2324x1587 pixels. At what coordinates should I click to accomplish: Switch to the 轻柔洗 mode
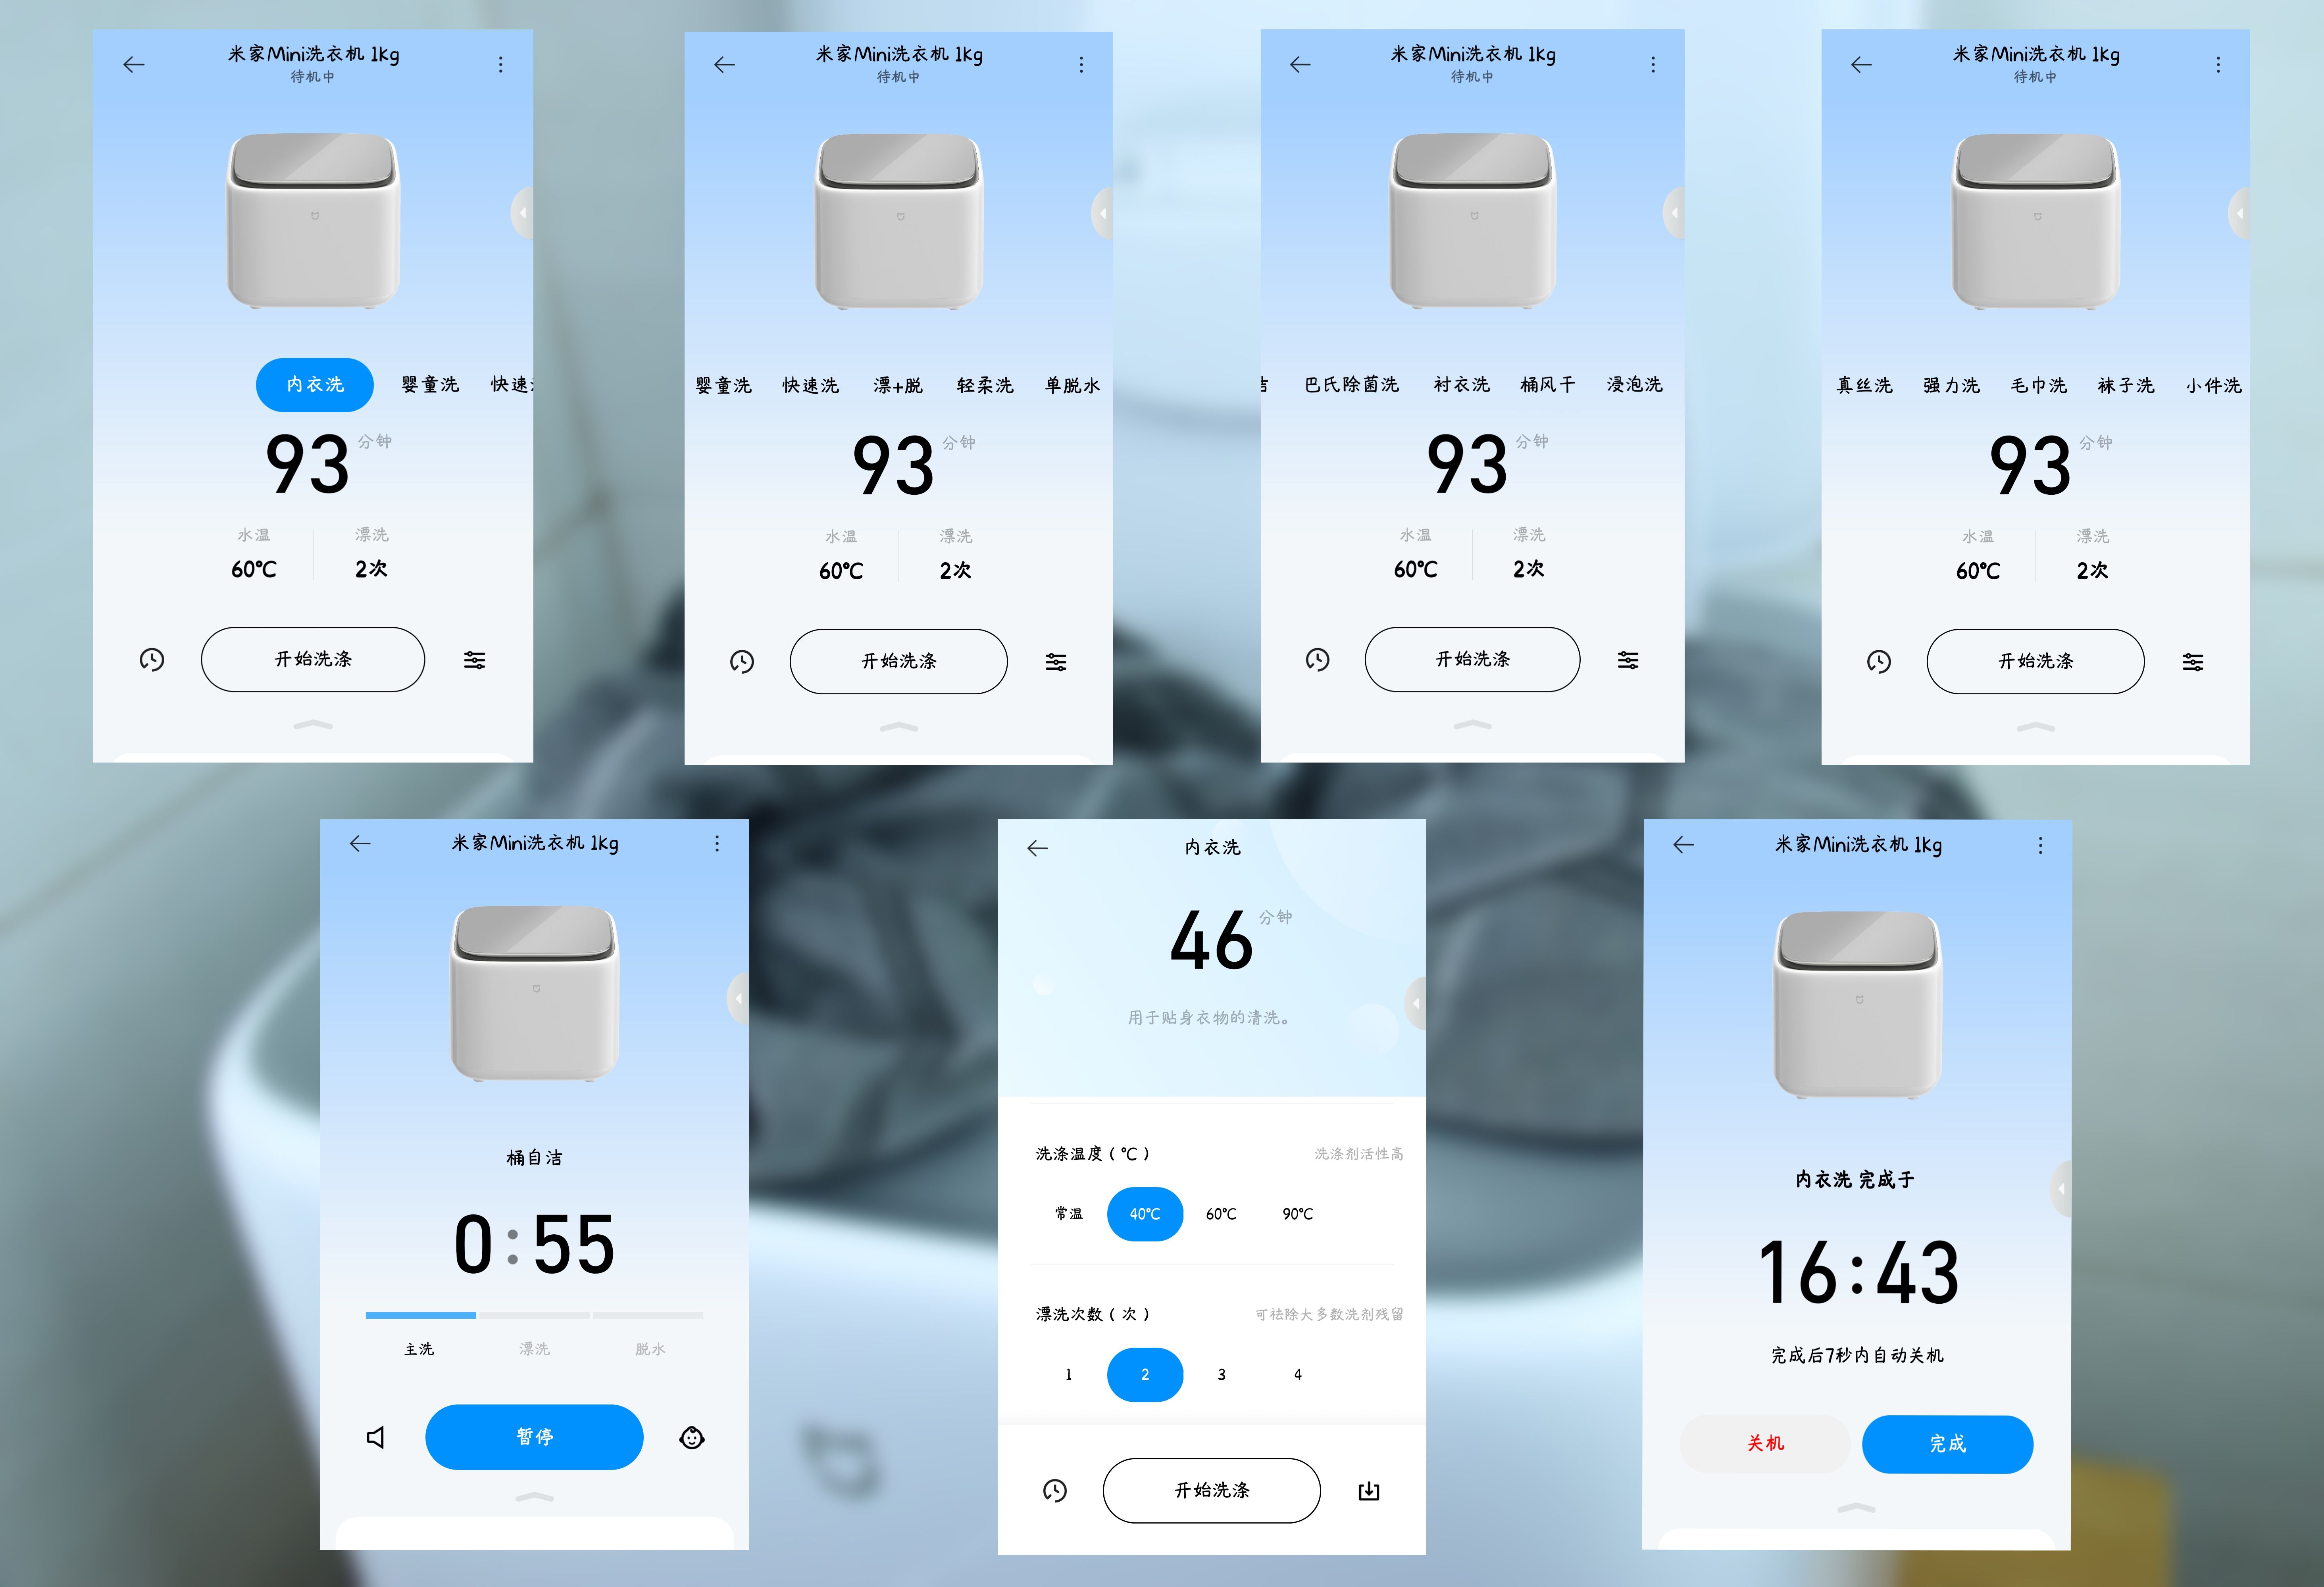(x=985, y=386)
